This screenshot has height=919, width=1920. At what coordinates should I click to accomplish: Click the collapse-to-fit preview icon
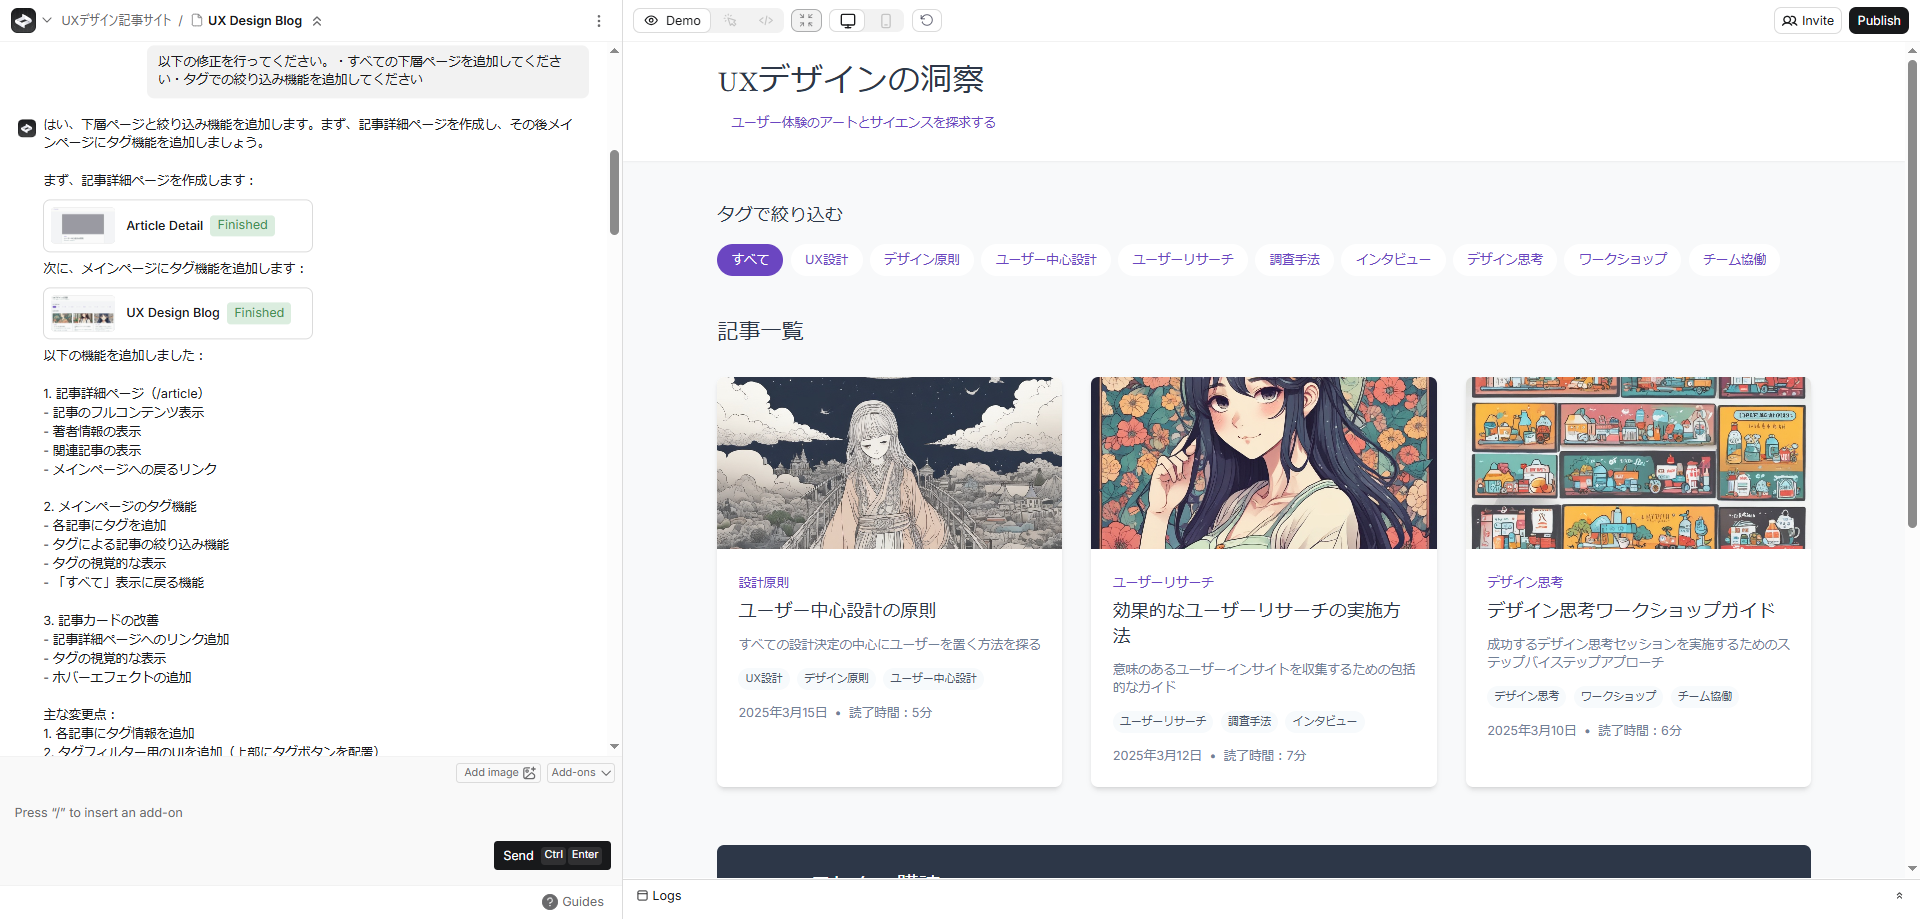(x=806, y=21)
